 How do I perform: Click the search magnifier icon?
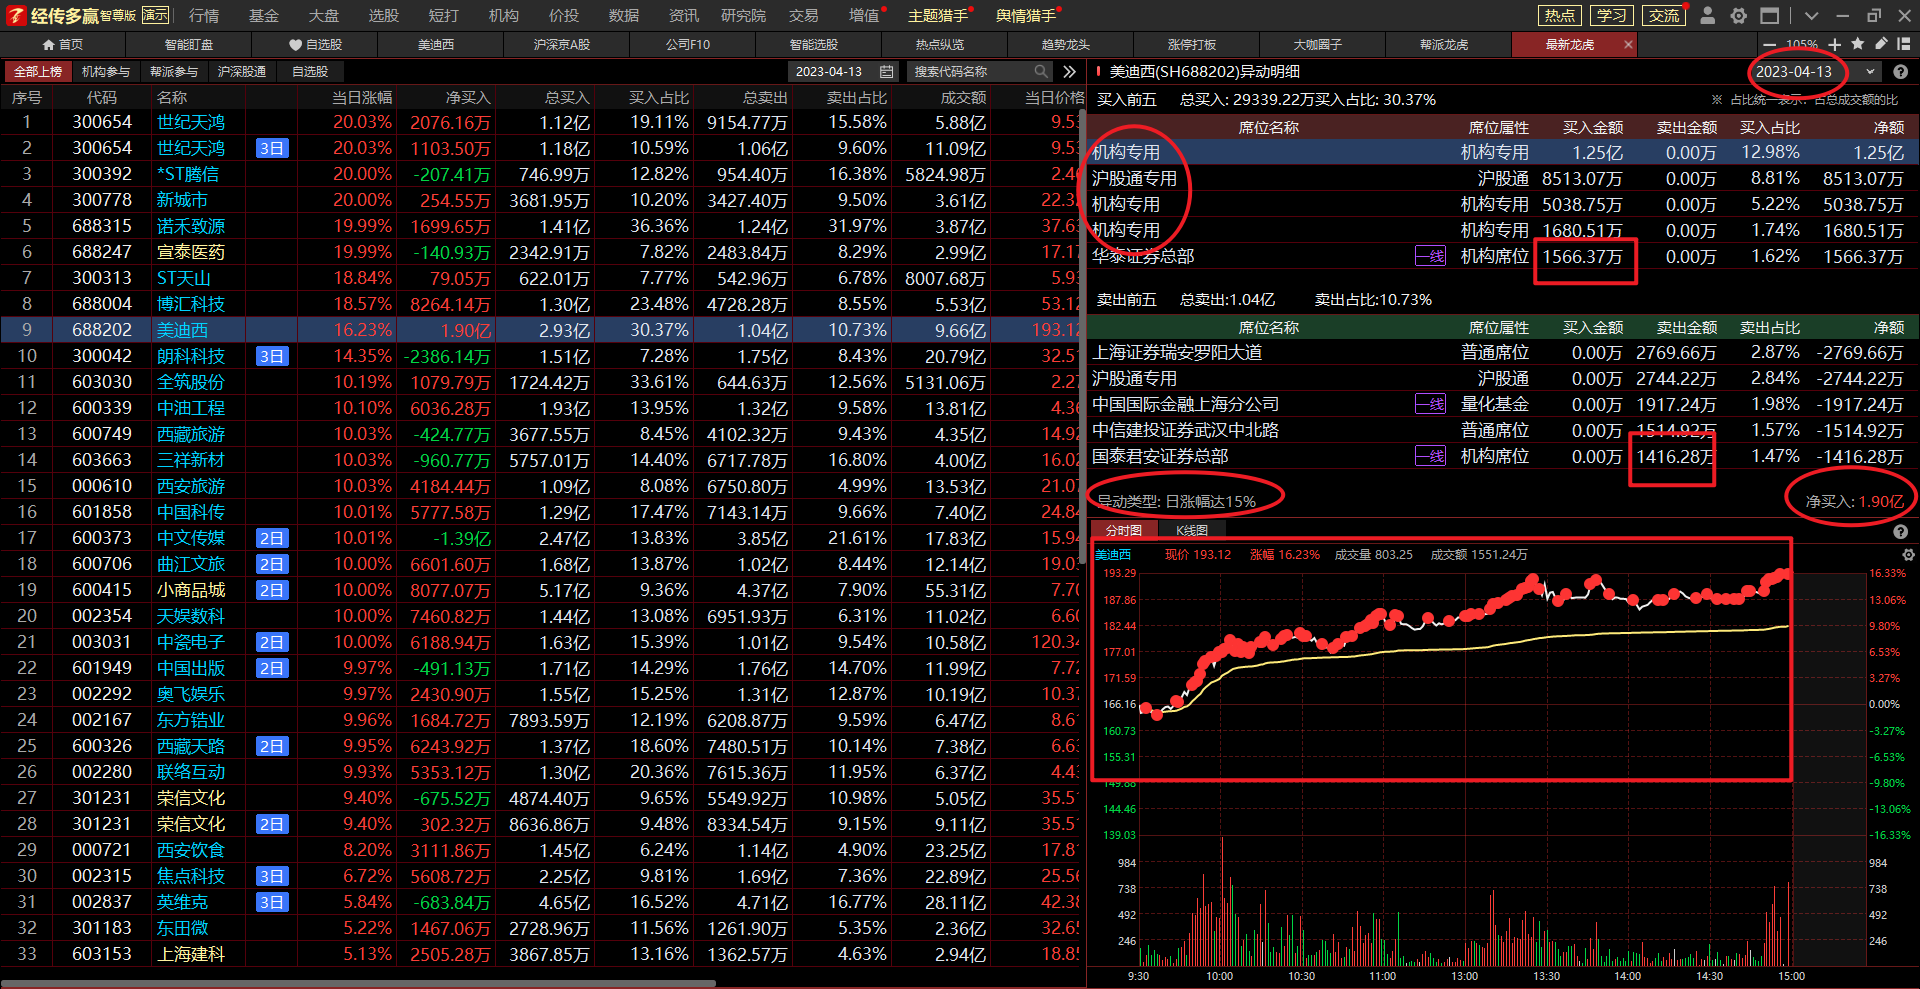pyautogui.click(x=1041, y=71)
